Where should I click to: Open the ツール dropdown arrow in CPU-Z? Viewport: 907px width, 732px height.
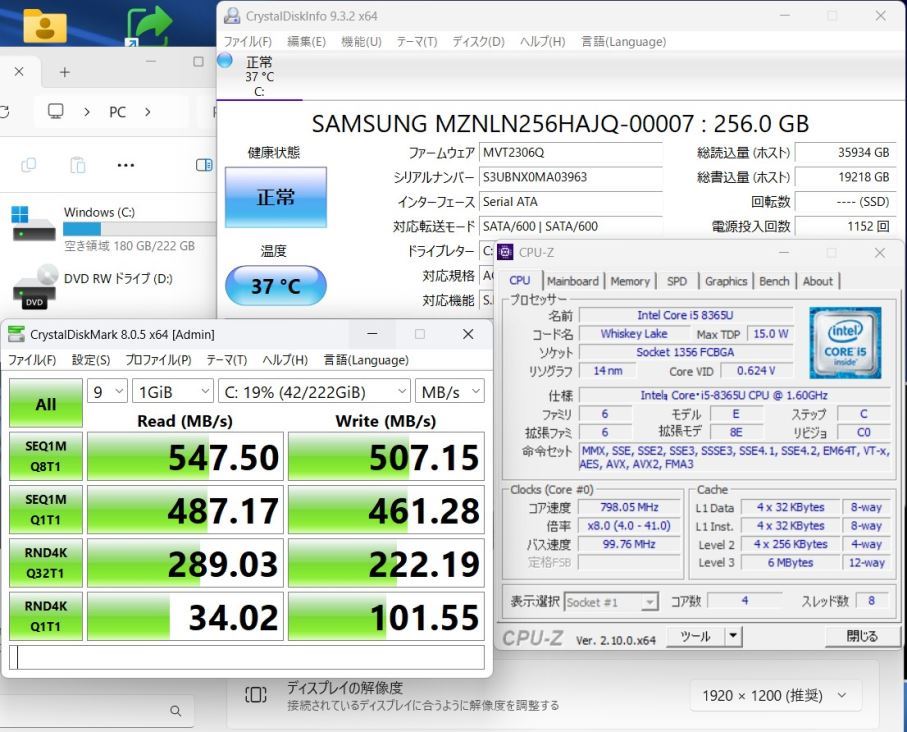click(x=733, y=636)
